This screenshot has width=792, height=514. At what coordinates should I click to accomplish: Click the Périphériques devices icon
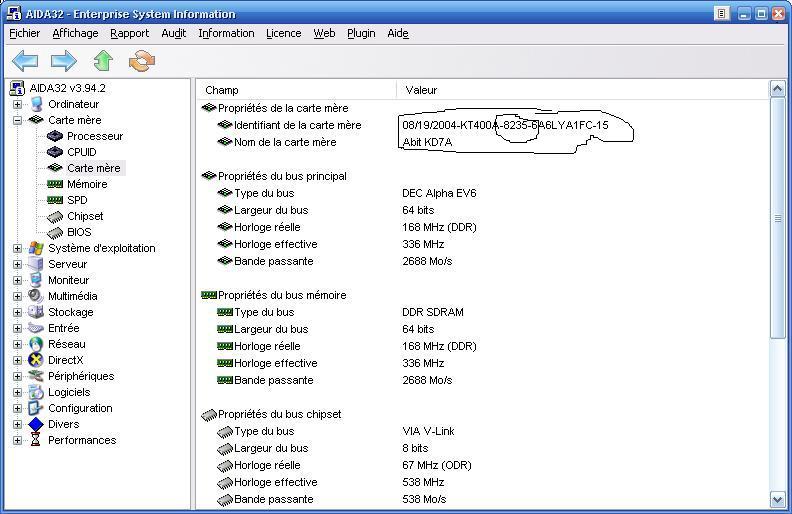tap(36, 376)
